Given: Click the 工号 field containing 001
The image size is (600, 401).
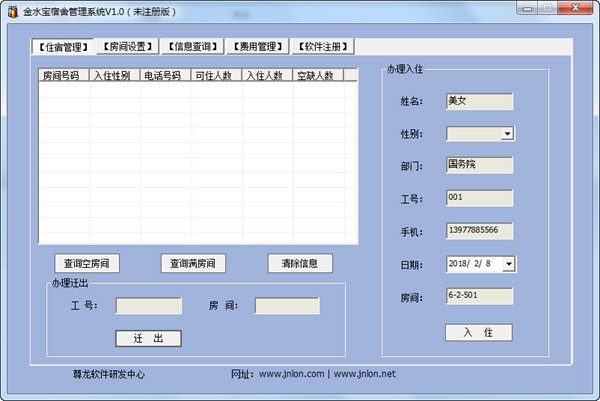Looking at the screenshot, I should tap(479, 198).
